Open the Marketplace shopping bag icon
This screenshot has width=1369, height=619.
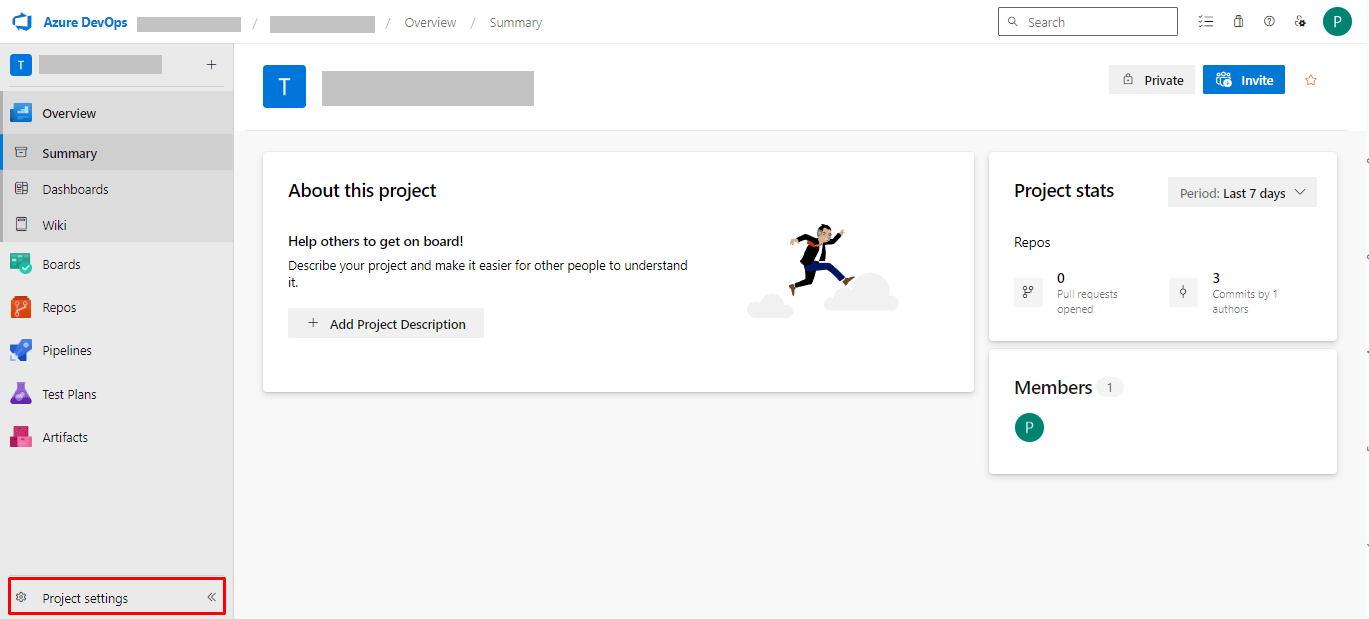point(1238,22)
